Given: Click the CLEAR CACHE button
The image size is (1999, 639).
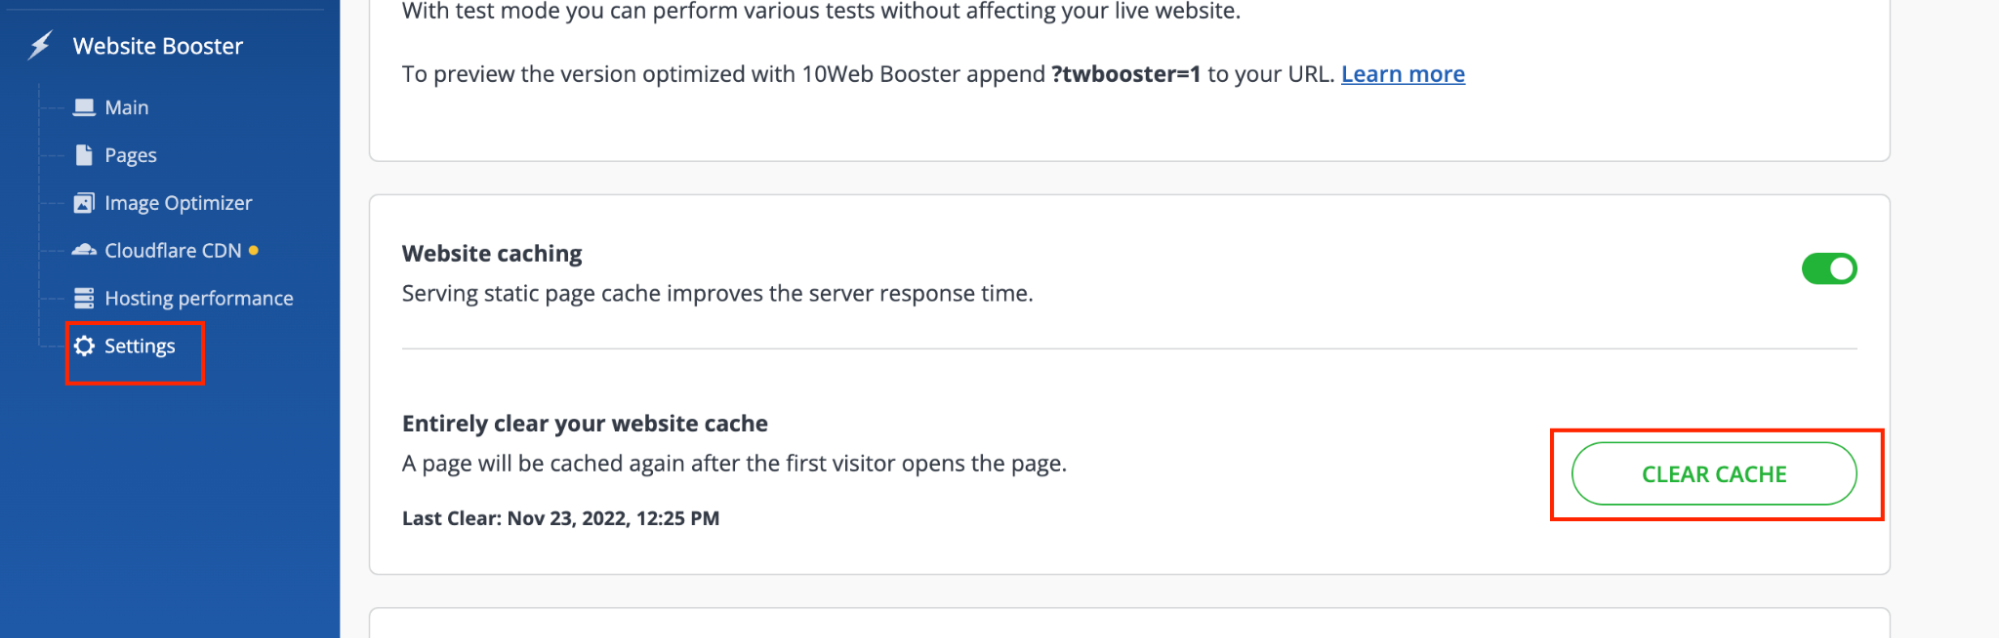Looking at the screenshot, I should pyautogui.click(x=1713, y=474).
